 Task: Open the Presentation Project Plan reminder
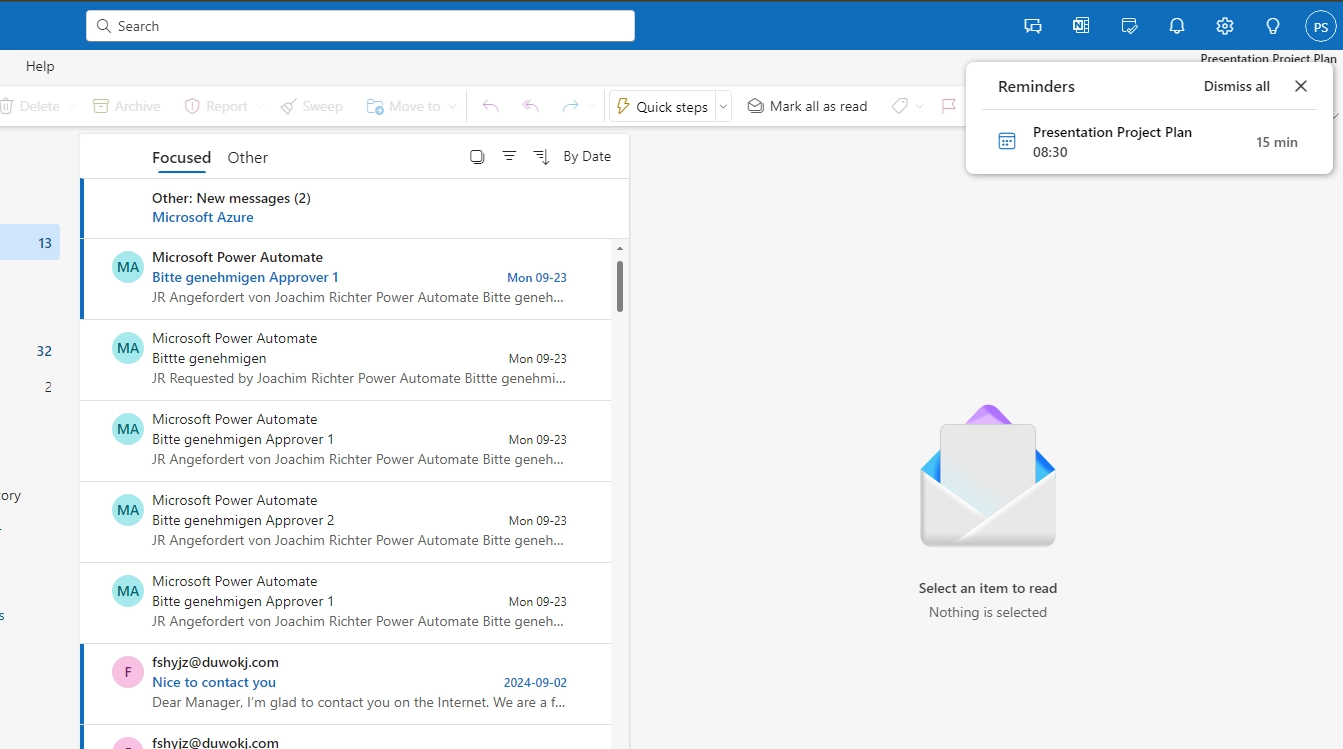[x=1149, y=142]
